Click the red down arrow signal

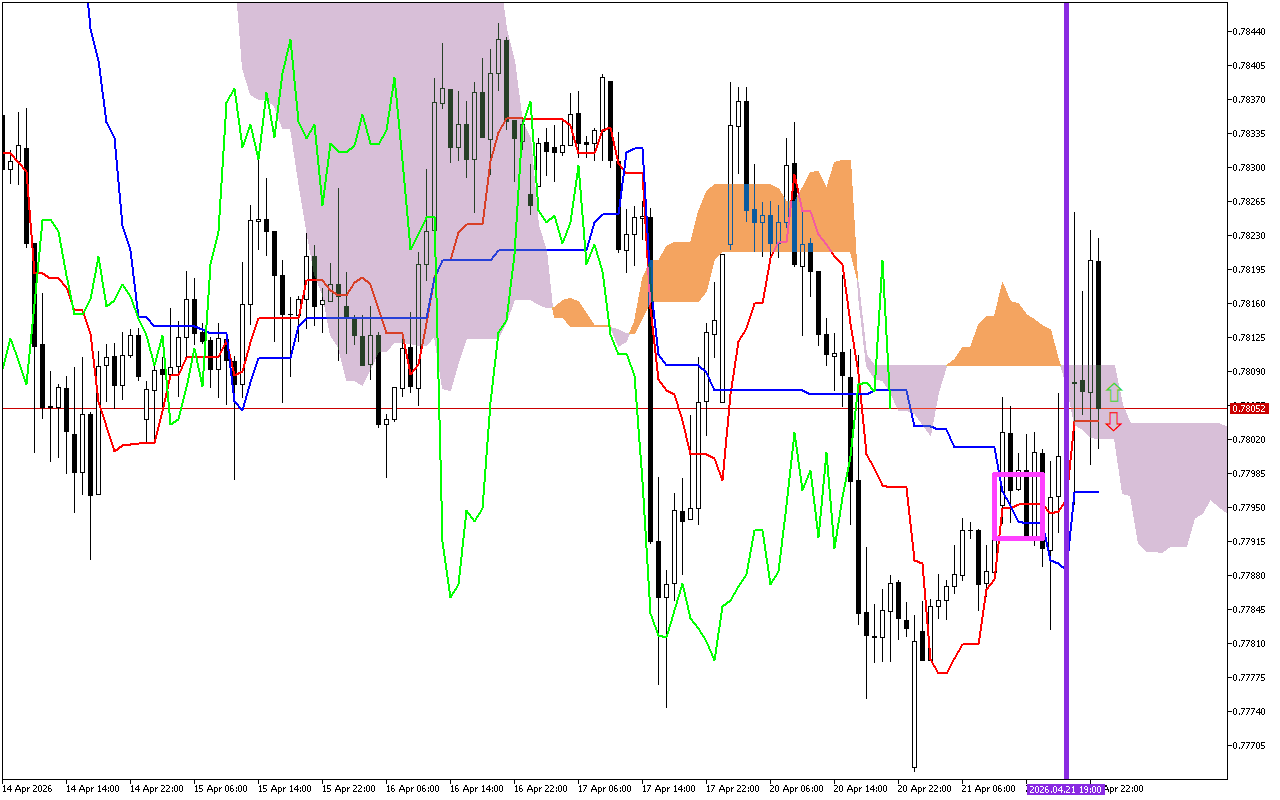coord(1113,422)
